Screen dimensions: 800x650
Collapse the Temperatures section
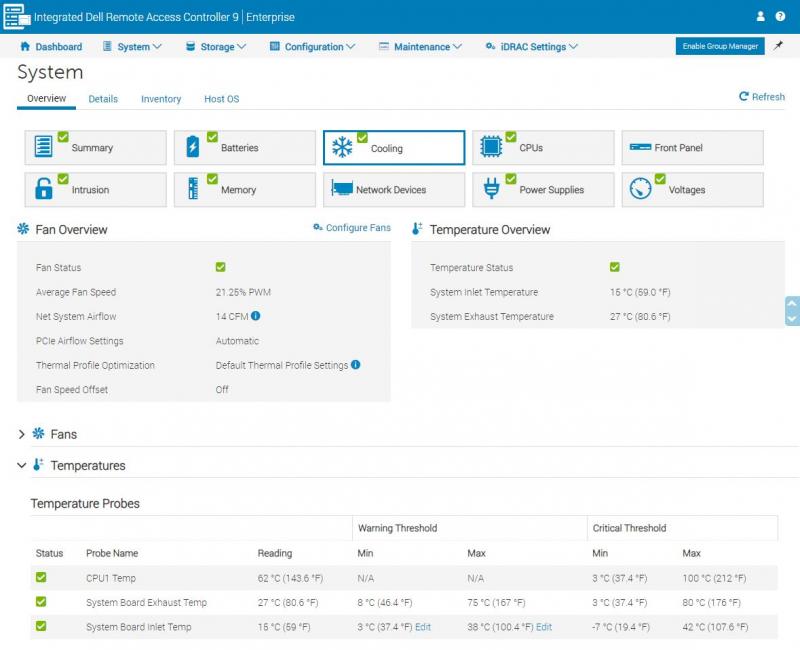[x=22, y=466]
